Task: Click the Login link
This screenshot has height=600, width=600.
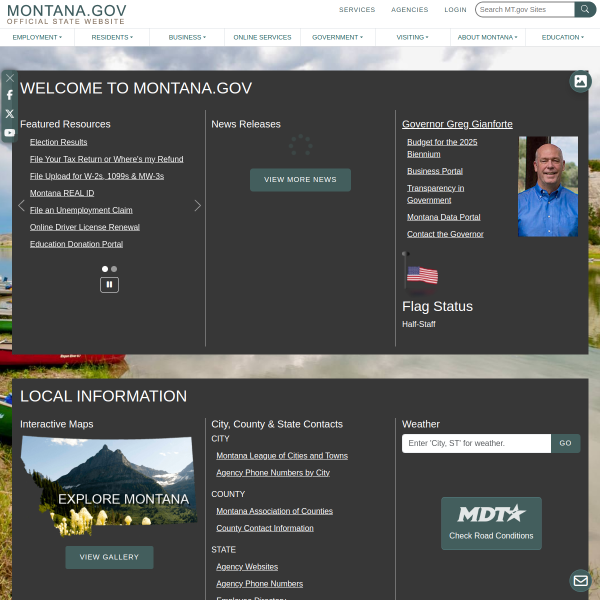Action: [455, 10]
